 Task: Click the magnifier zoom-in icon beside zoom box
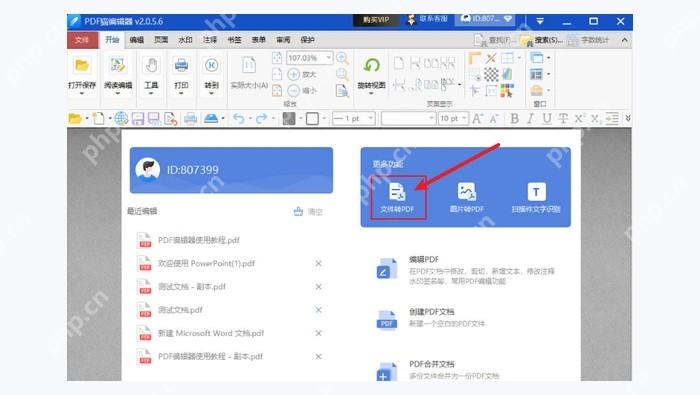tap(342, 58)
